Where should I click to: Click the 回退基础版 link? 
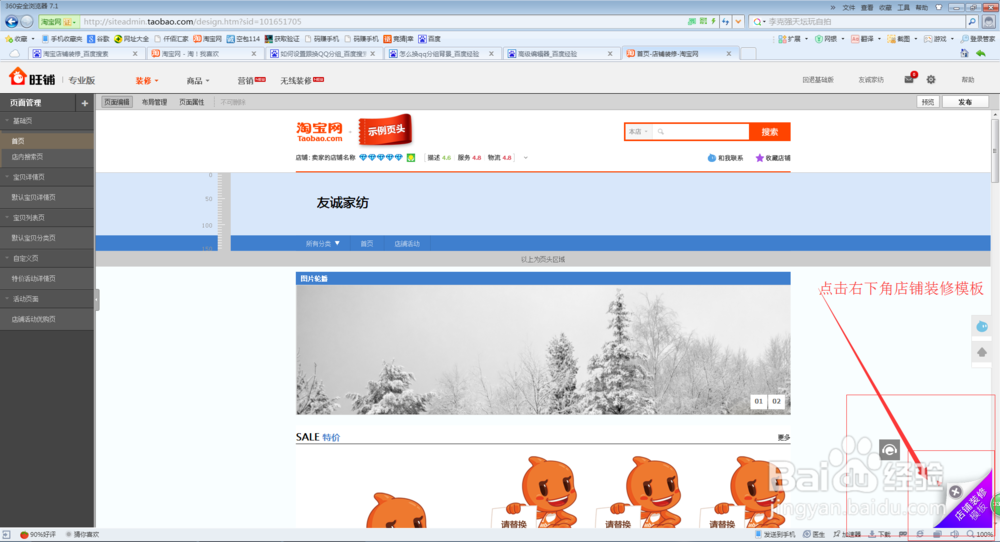point(818,80)
